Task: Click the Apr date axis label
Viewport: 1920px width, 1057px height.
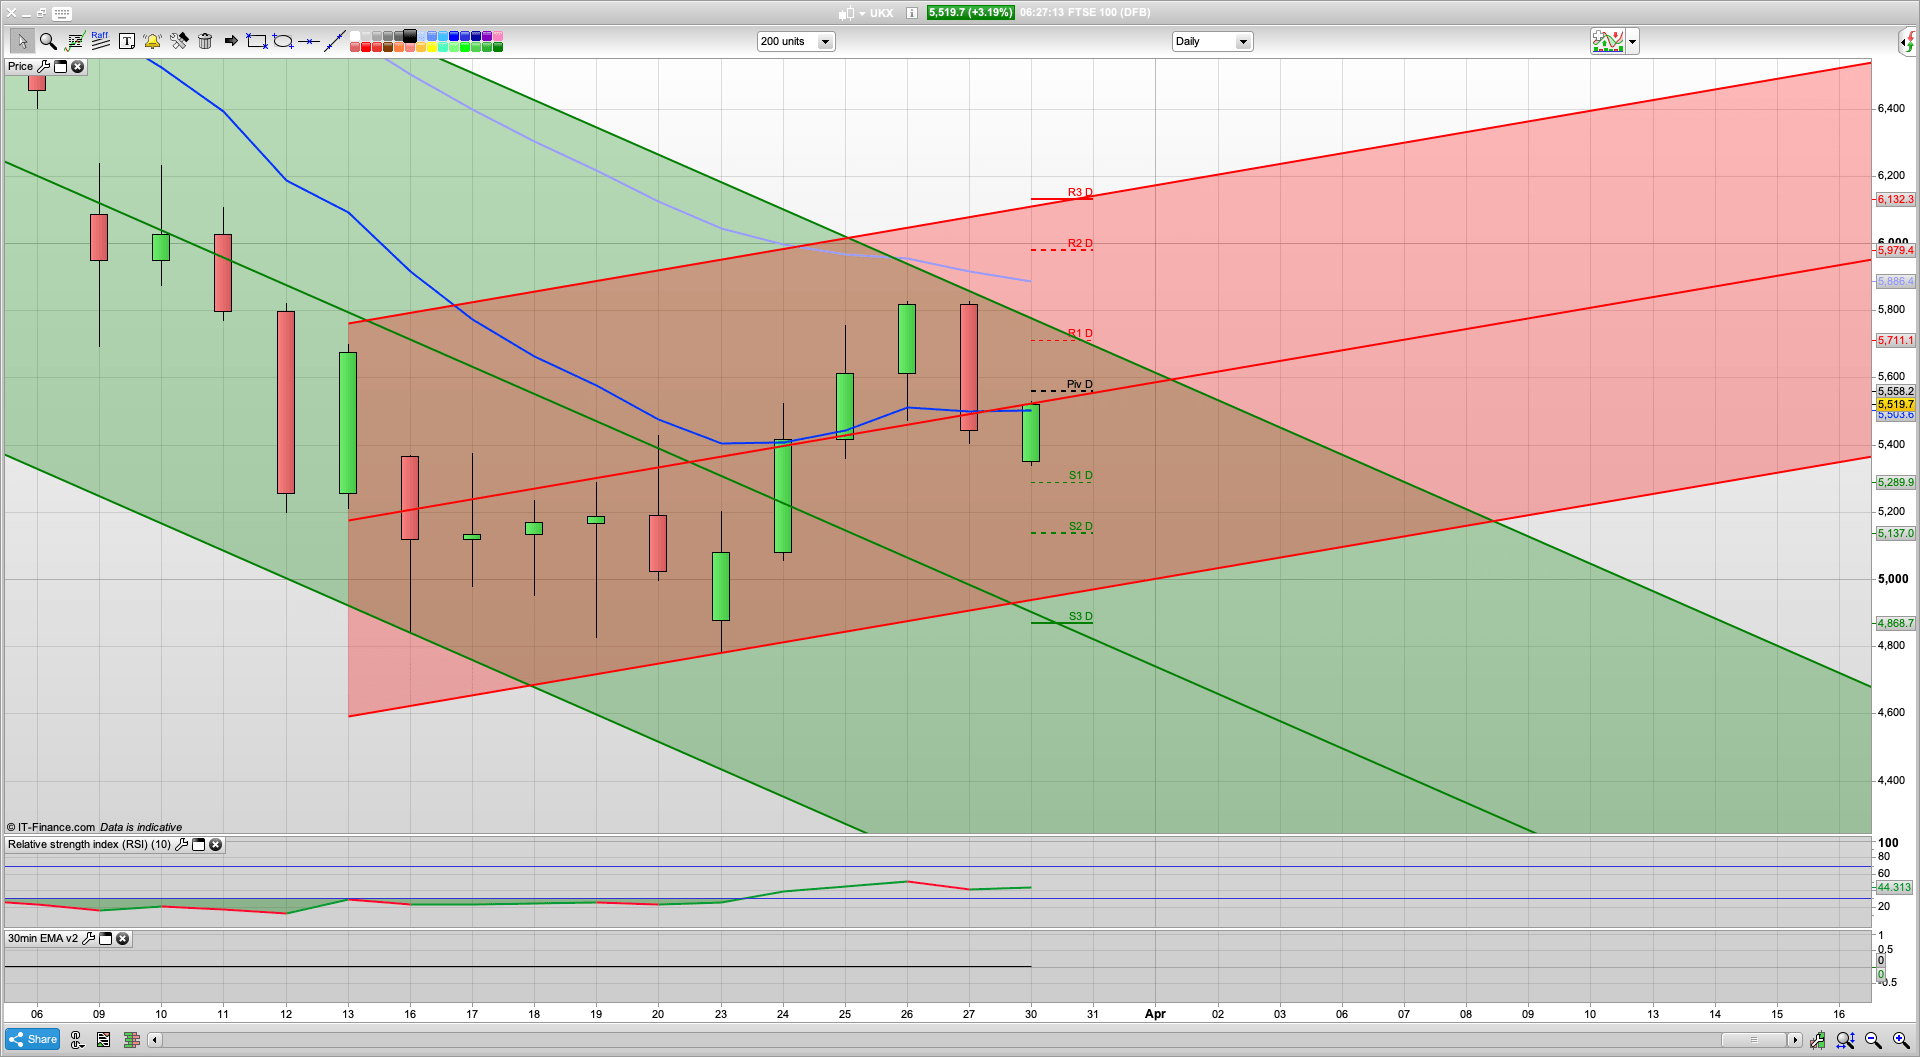Action: click(1155, 1013)
